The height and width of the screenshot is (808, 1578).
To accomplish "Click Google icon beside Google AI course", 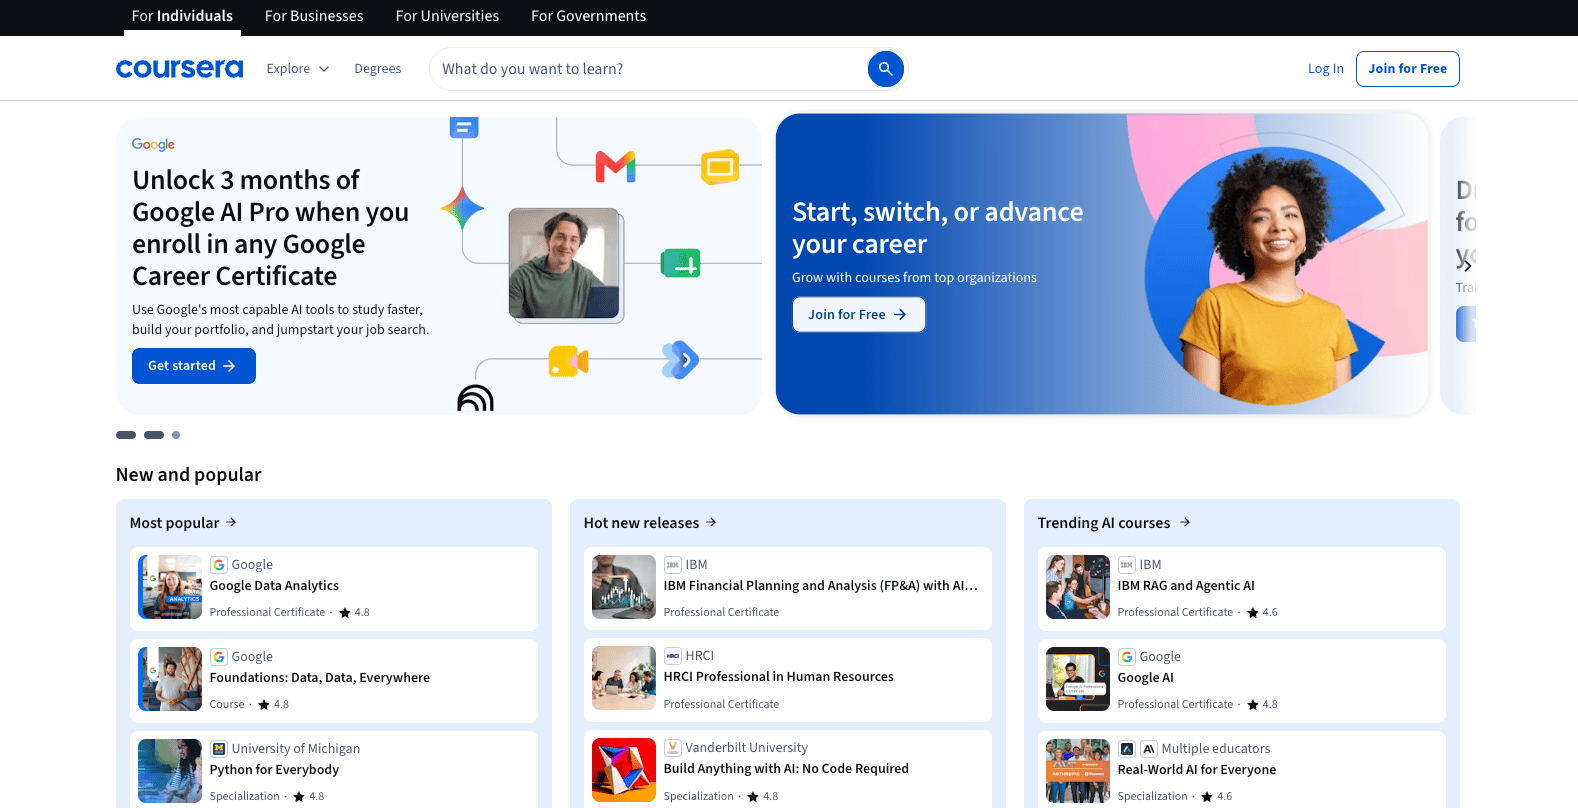I will pos(1127,657).
